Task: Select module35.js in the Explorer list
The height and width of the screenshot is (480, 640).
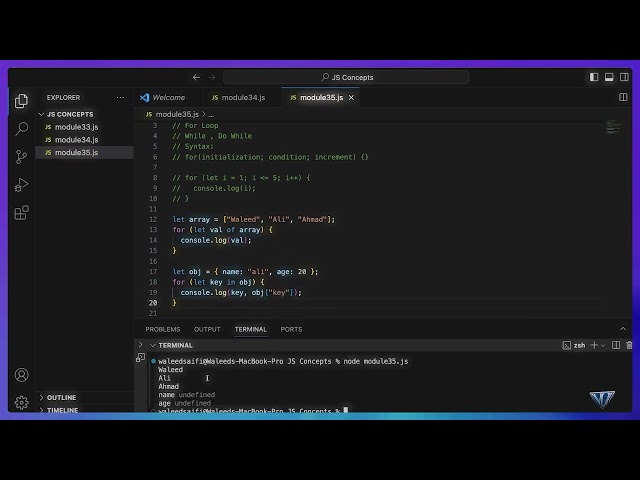Action: [84, 152]
